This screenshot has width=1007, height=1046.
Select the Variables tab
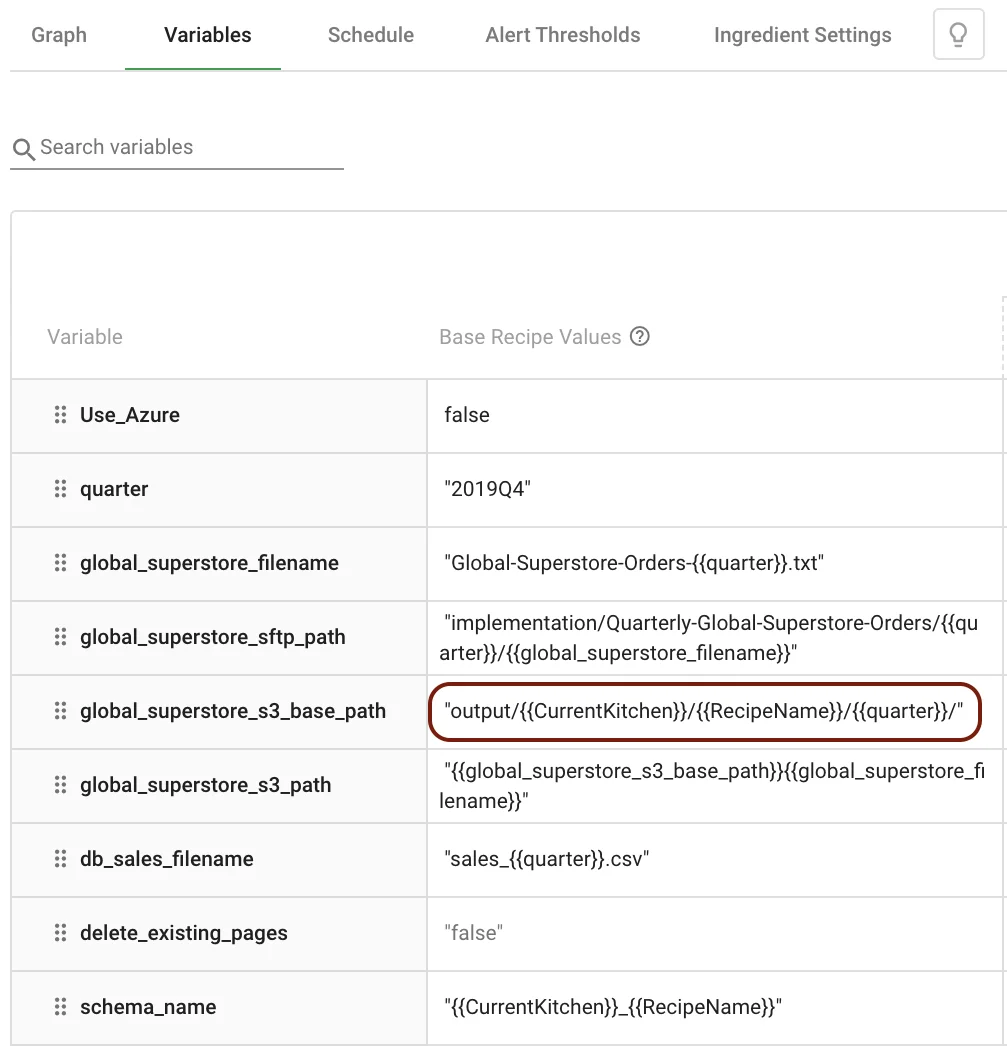point(206,34)
